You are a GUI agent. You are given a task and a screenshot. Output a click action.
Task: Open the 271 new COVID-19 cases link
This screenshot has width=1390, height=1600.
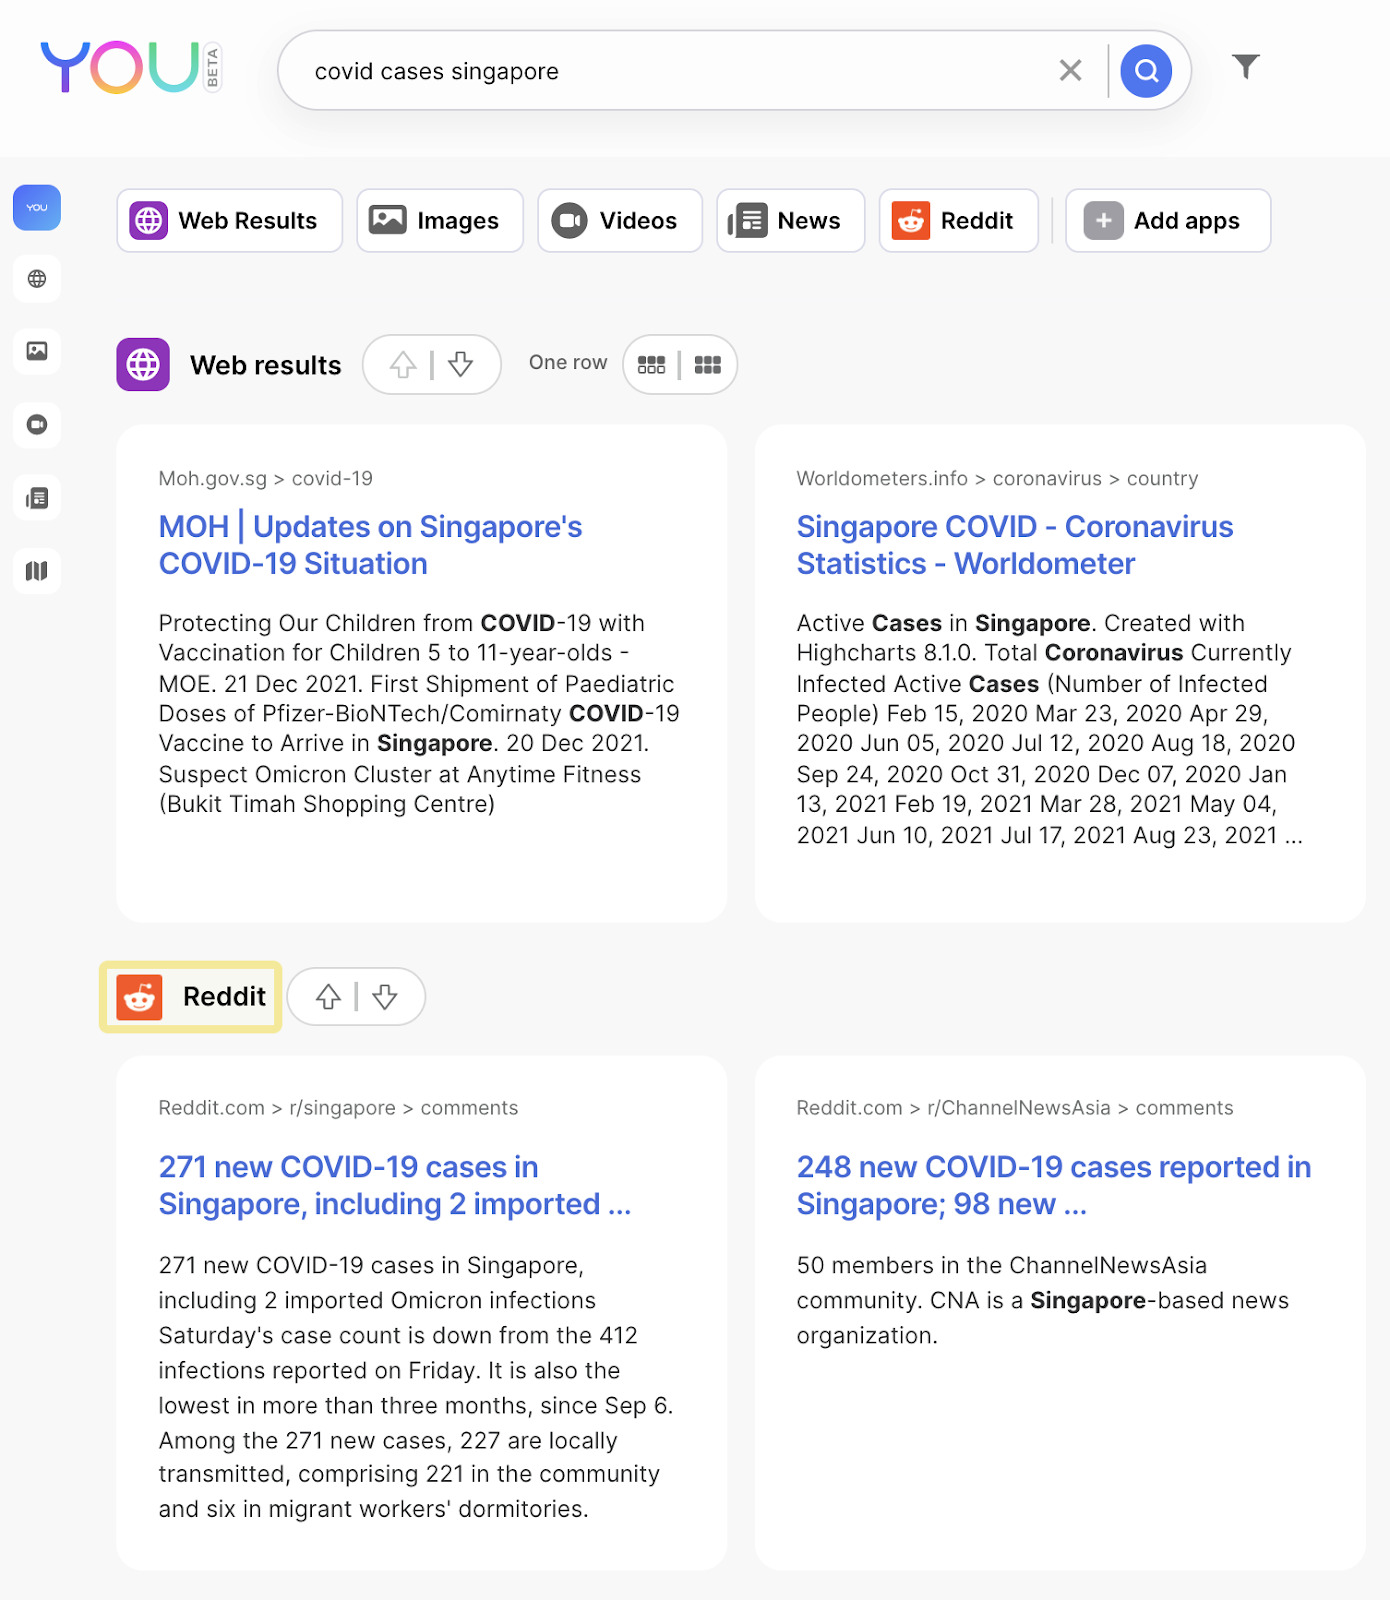point(395,1185)
